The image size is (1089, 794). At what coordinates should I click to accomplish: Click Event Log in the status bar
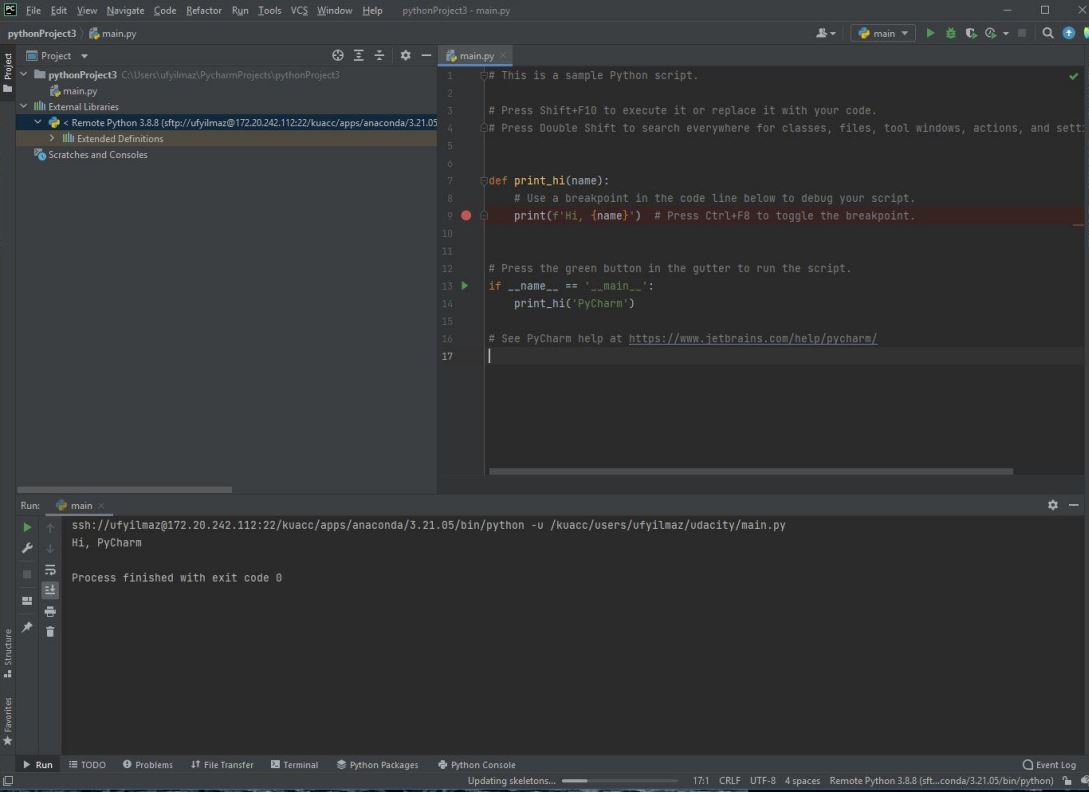(x=1049, y=764)
